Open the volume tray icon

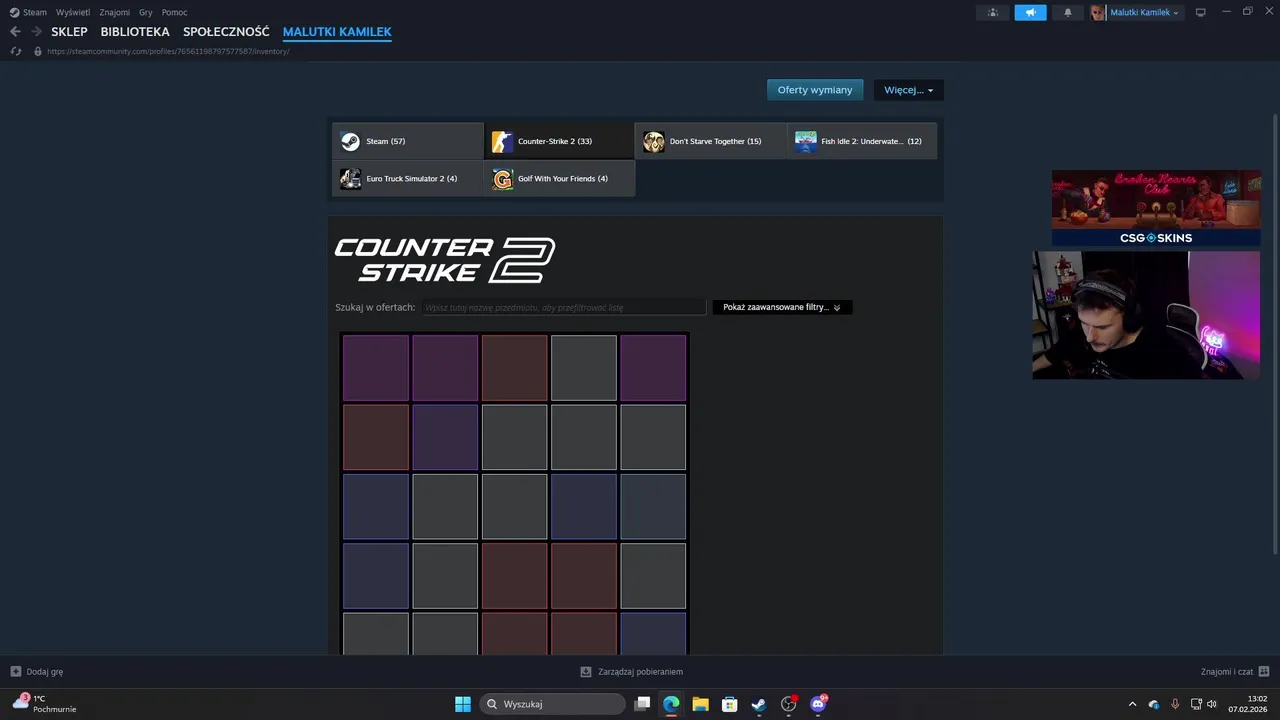click(x=1212, y=704)
